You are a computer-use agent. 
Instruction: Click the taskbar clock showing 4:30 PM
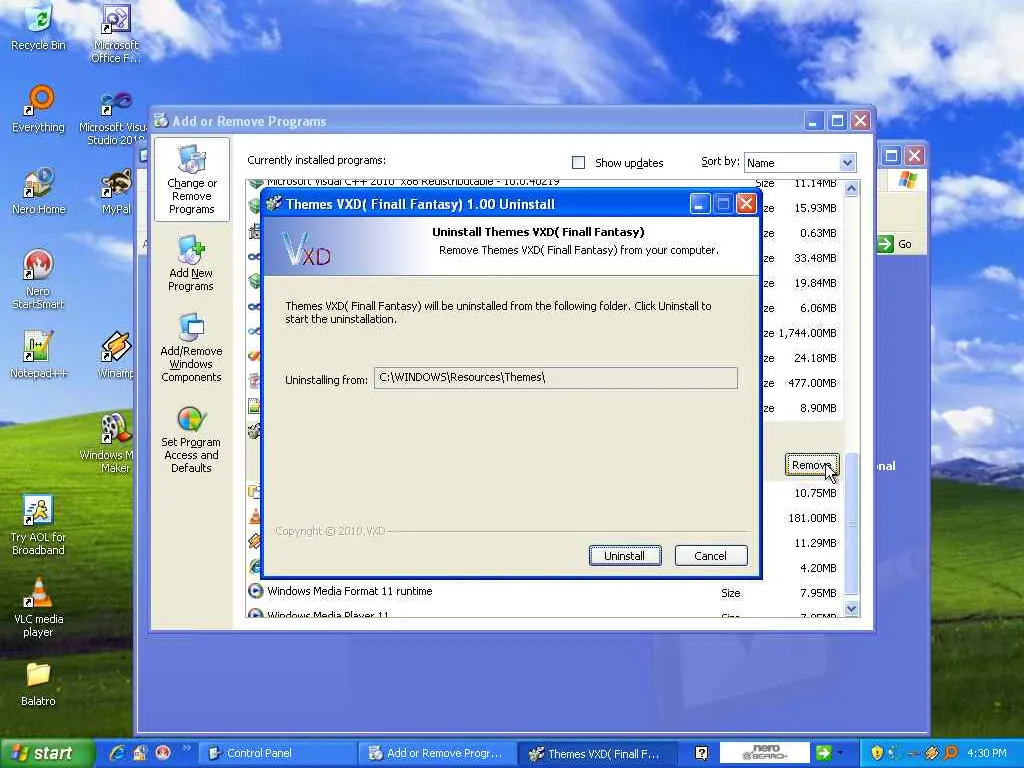click(986, 753)
